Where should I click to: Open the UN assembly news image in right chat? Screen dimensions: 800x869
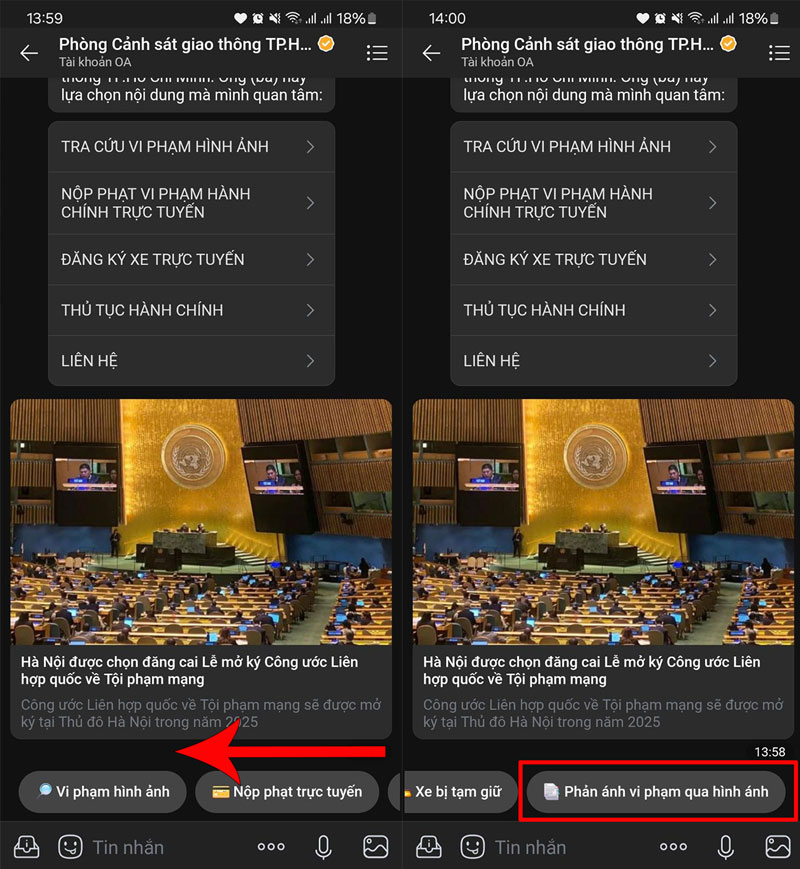click(x=603, y=522)
